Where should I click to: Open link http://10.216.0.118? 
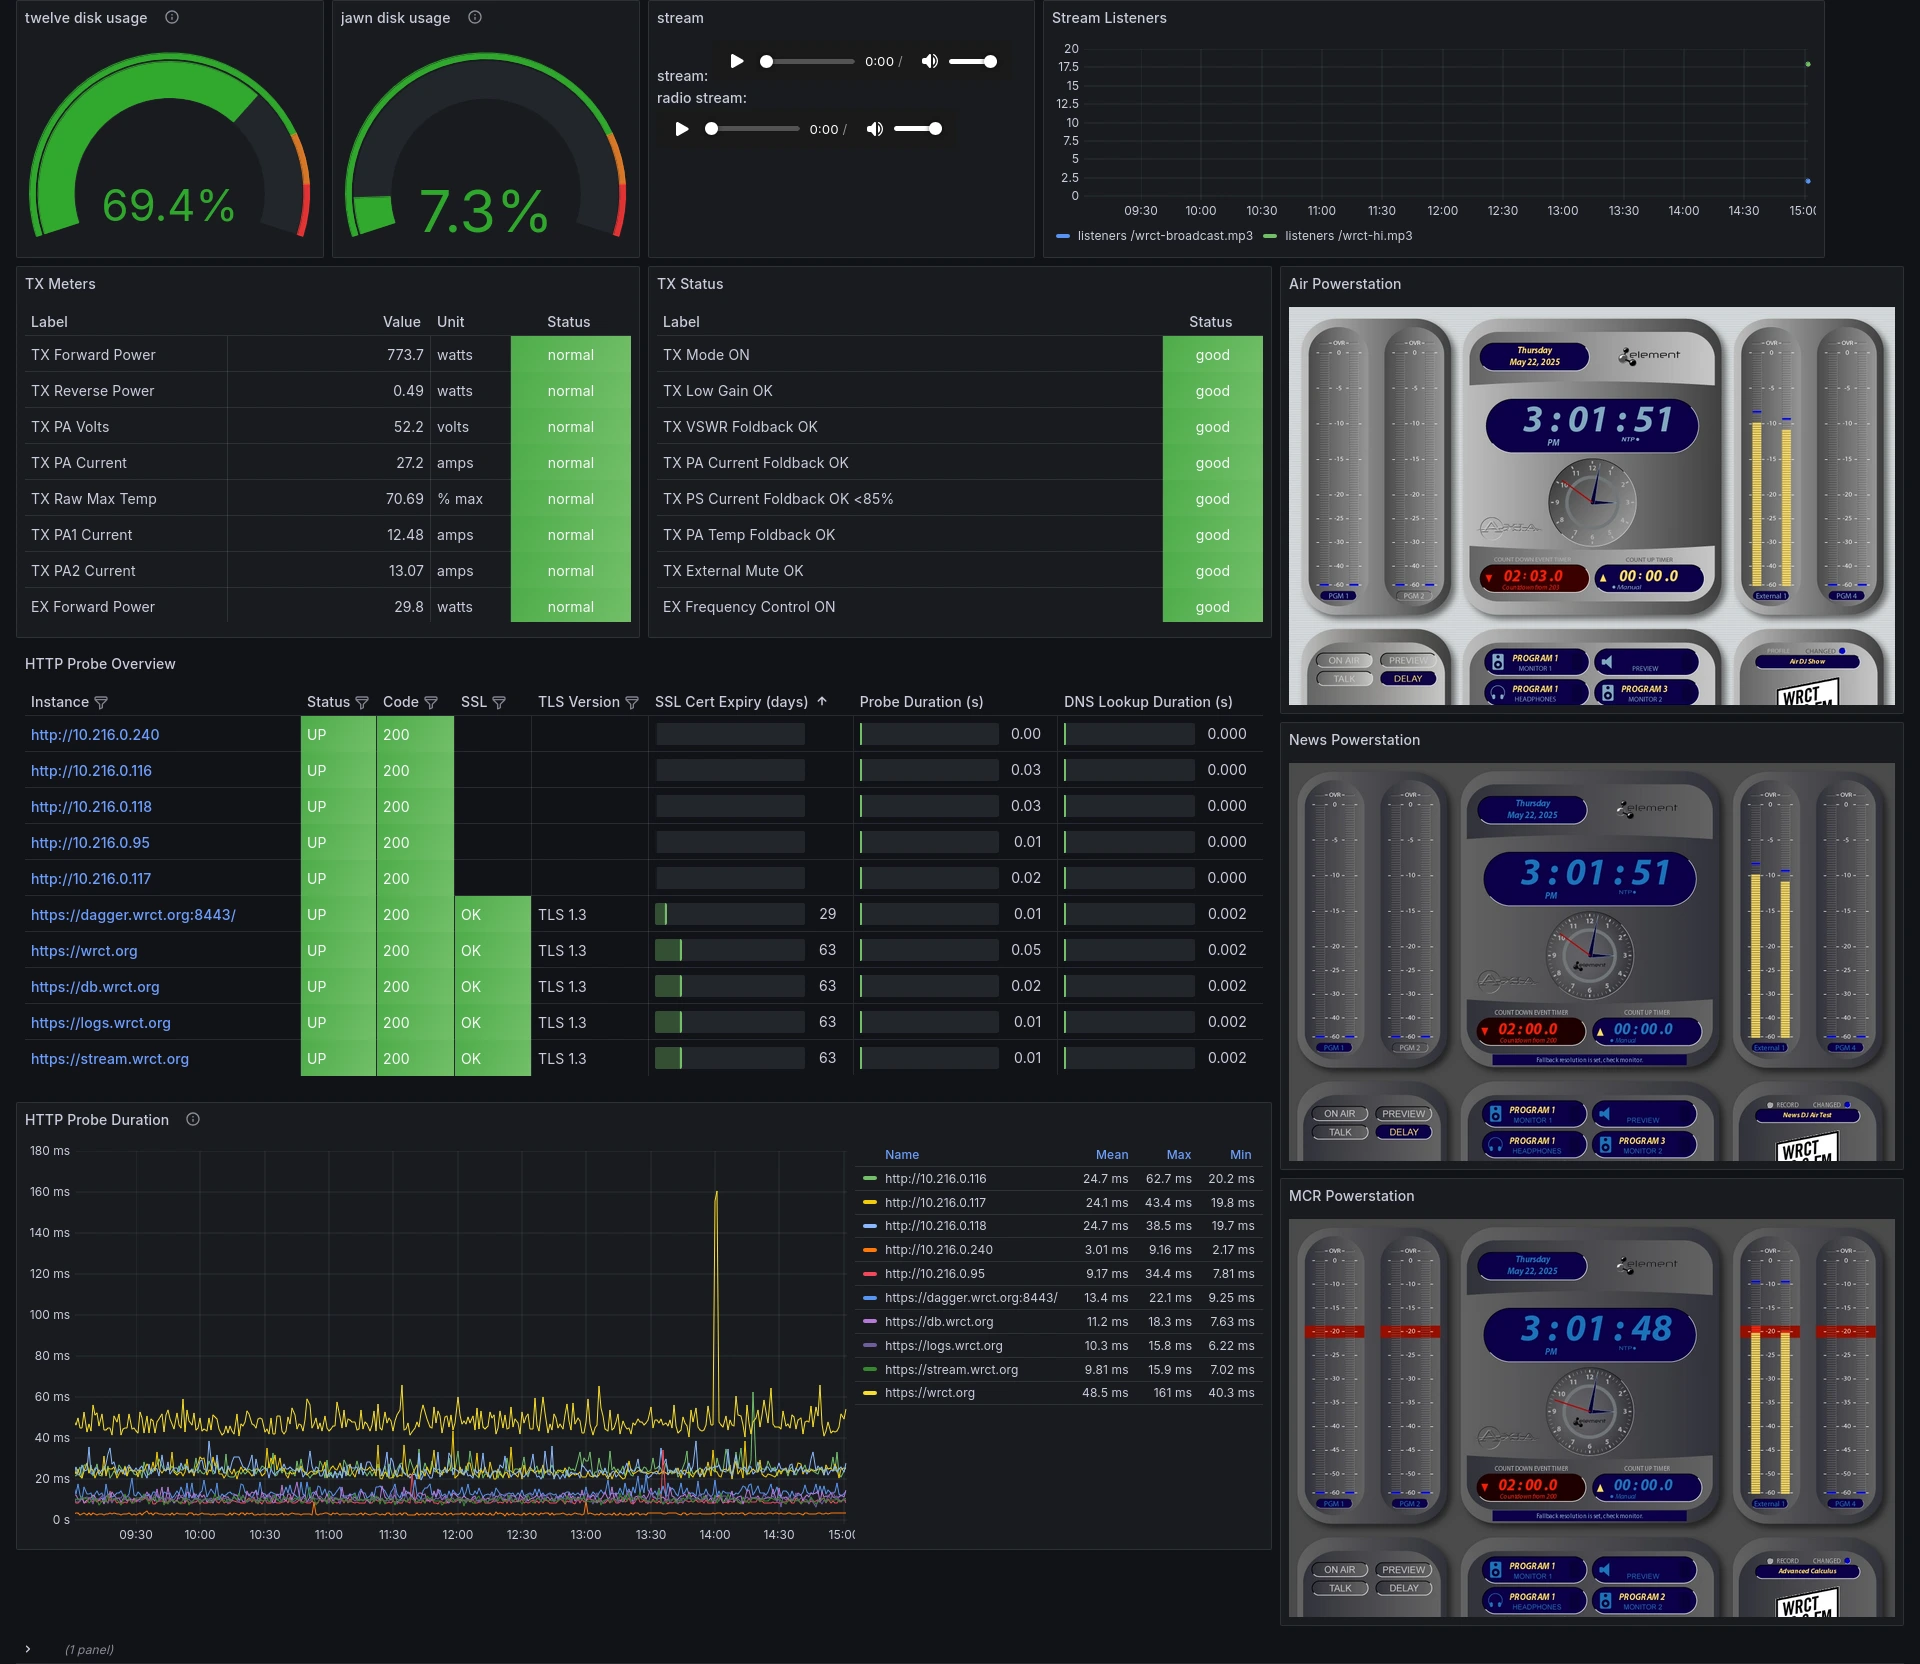tap(91, 807)
